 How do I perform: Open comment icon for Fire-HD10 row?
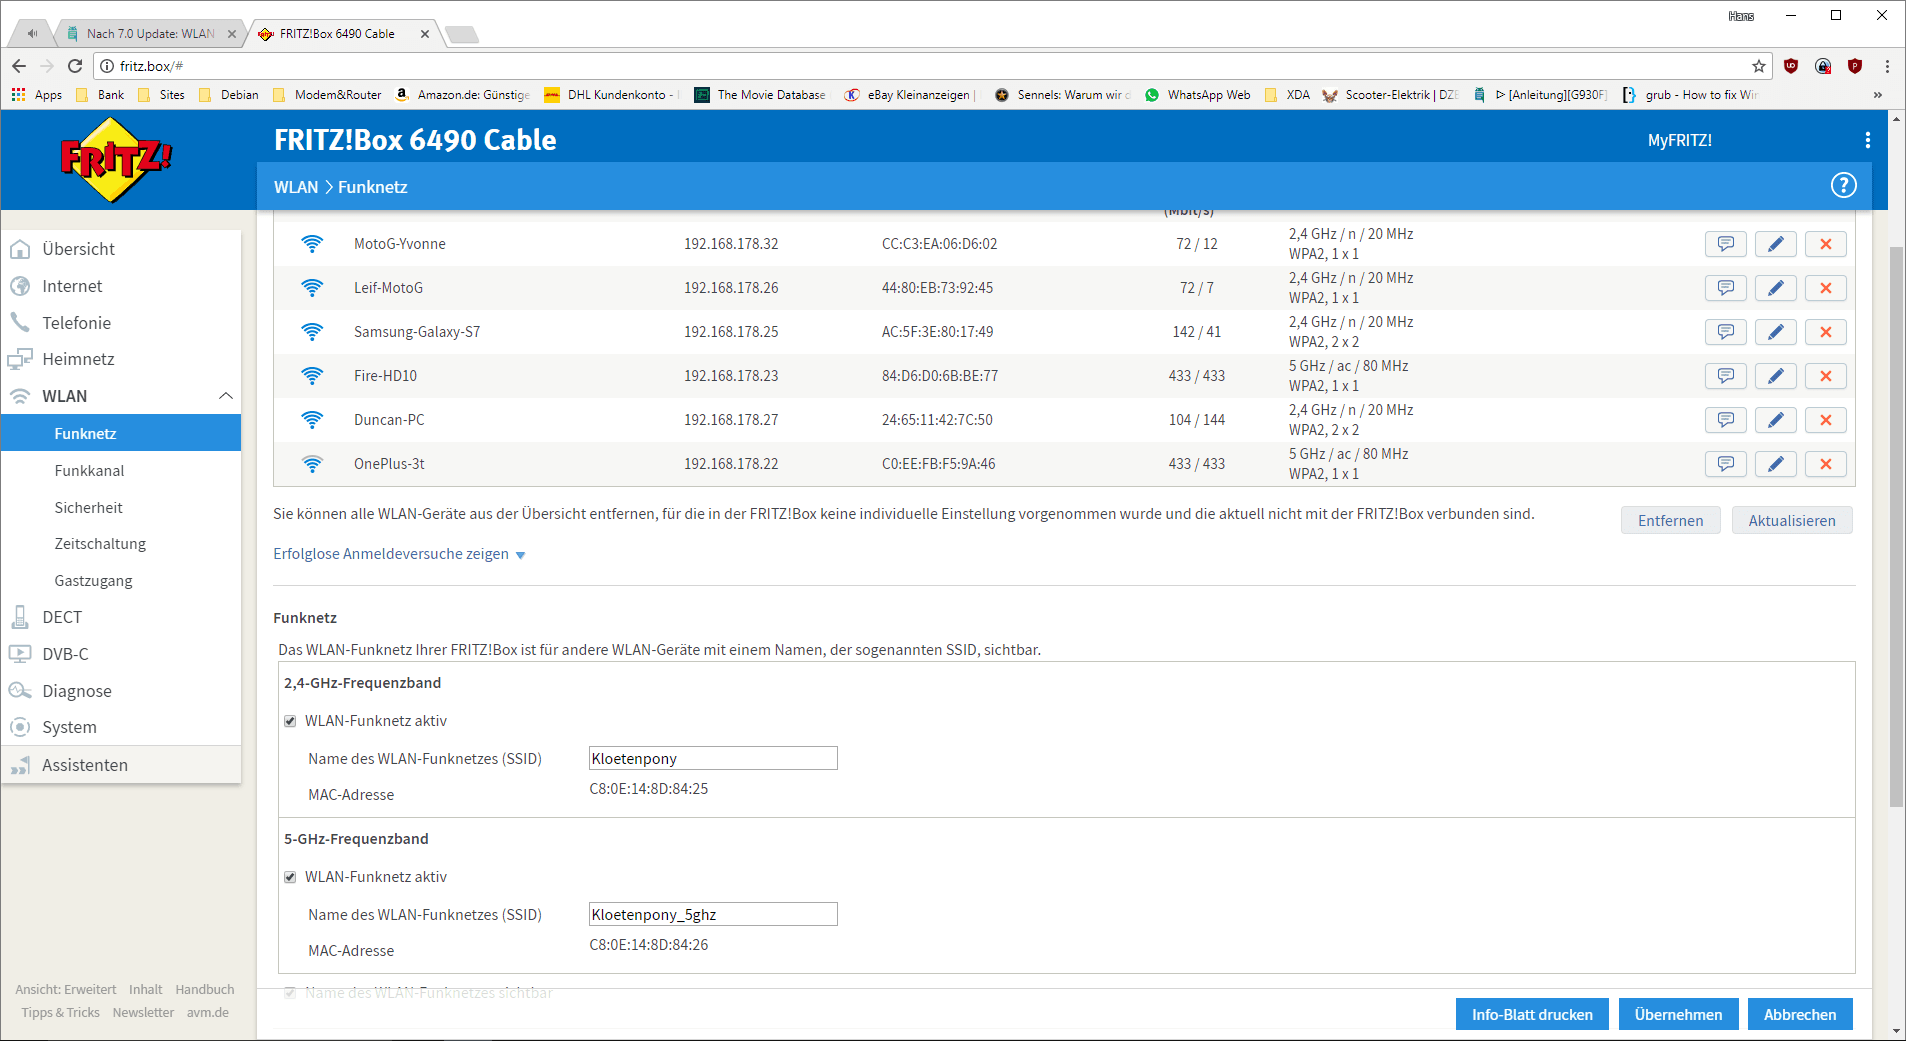1725,376
